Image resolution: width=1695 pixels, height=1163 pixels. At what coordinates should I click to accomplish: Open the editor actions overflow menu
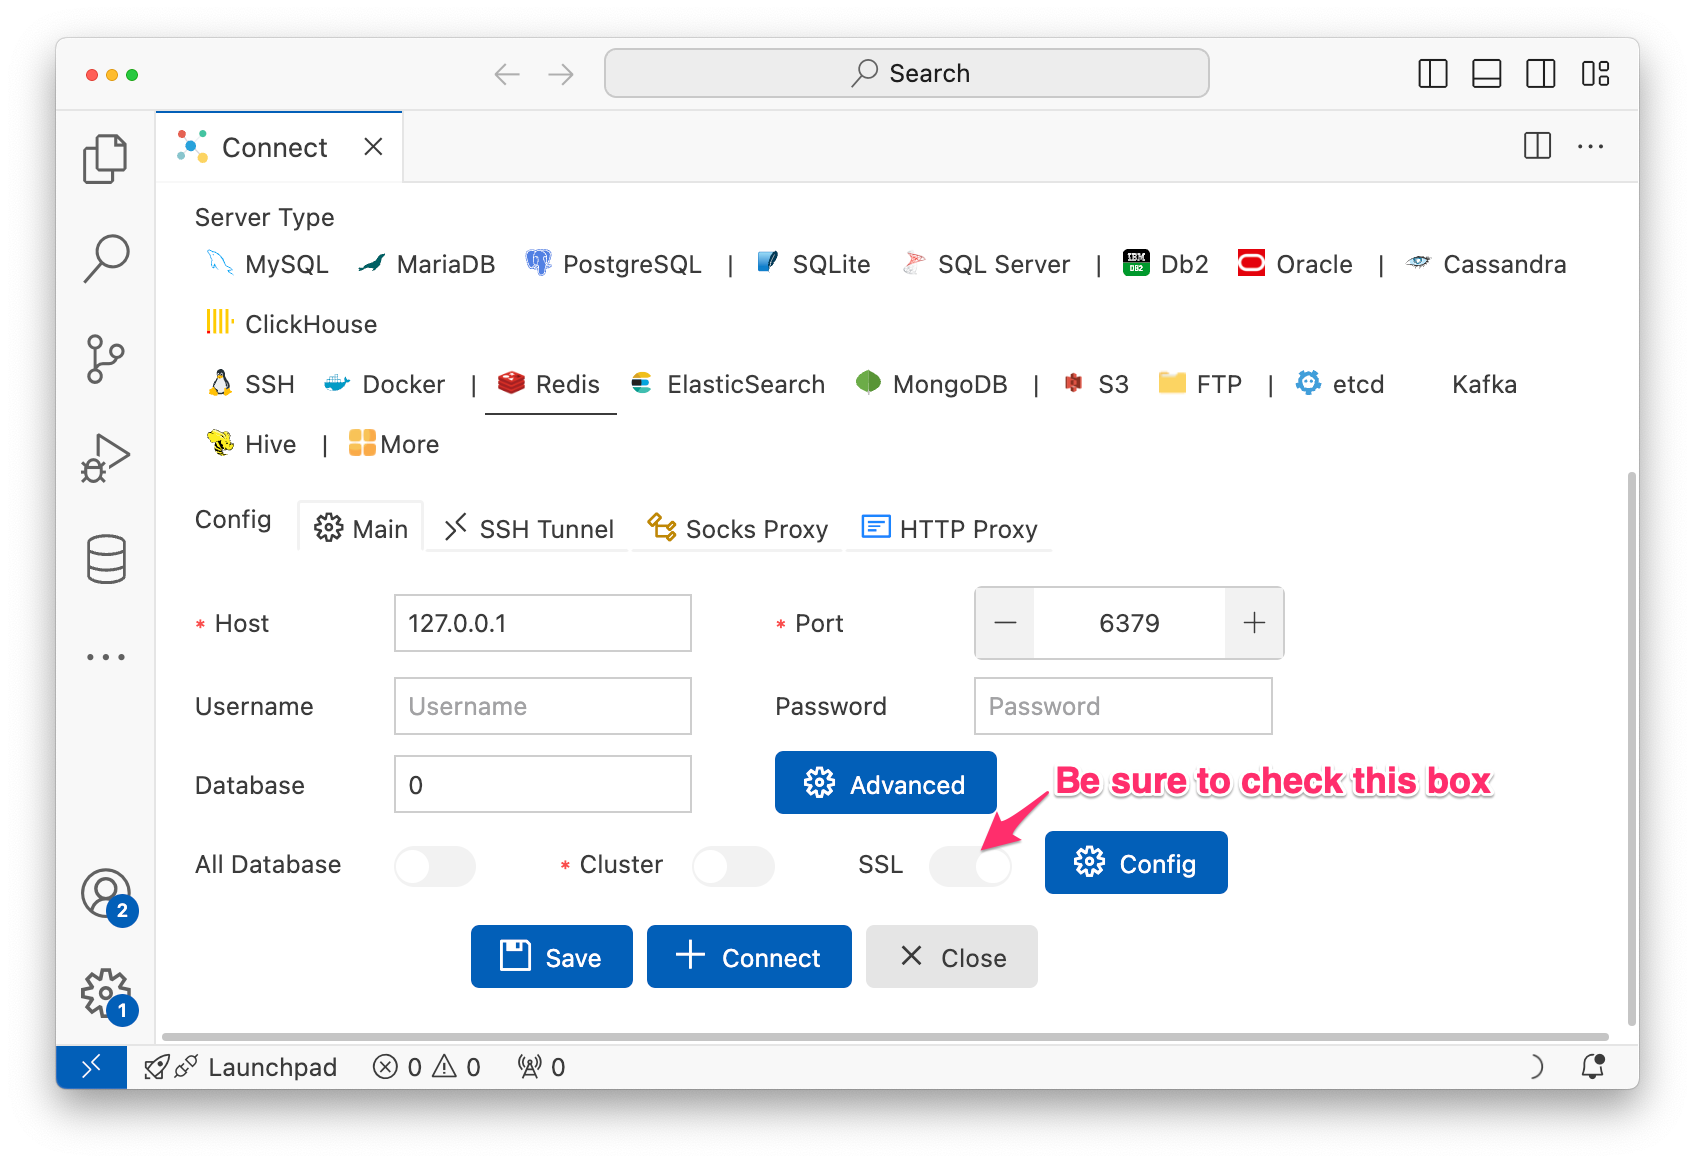pos(1591,146)
